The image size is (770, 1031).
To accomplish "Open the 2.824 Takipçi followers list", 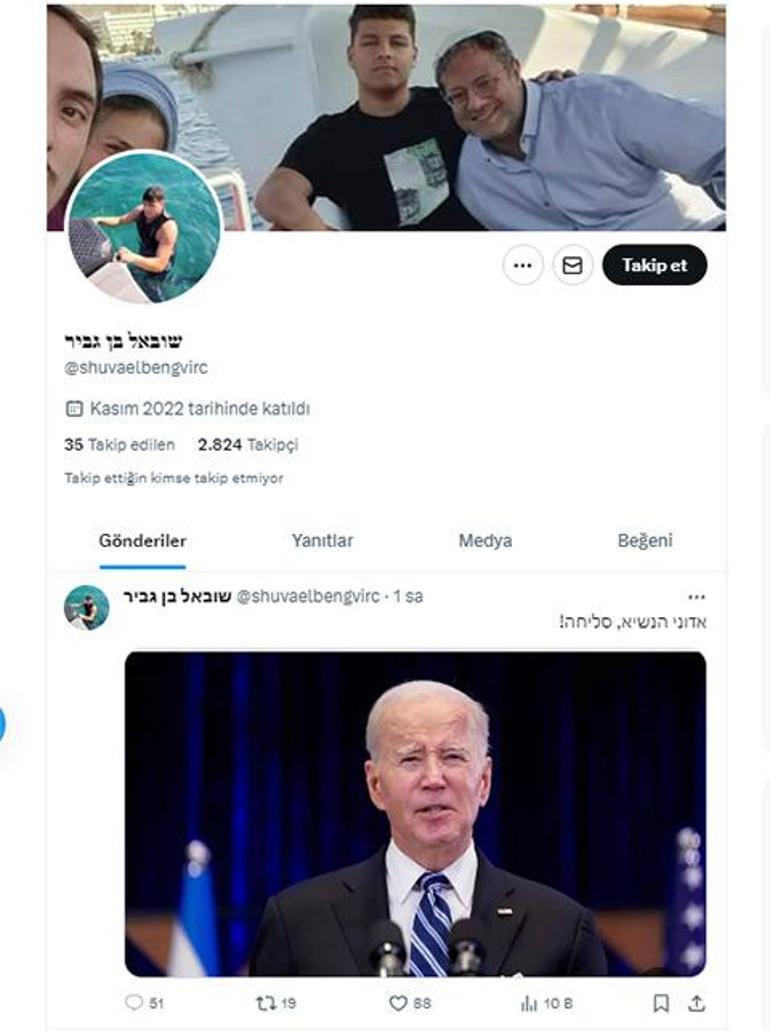I will coord(248,444).
